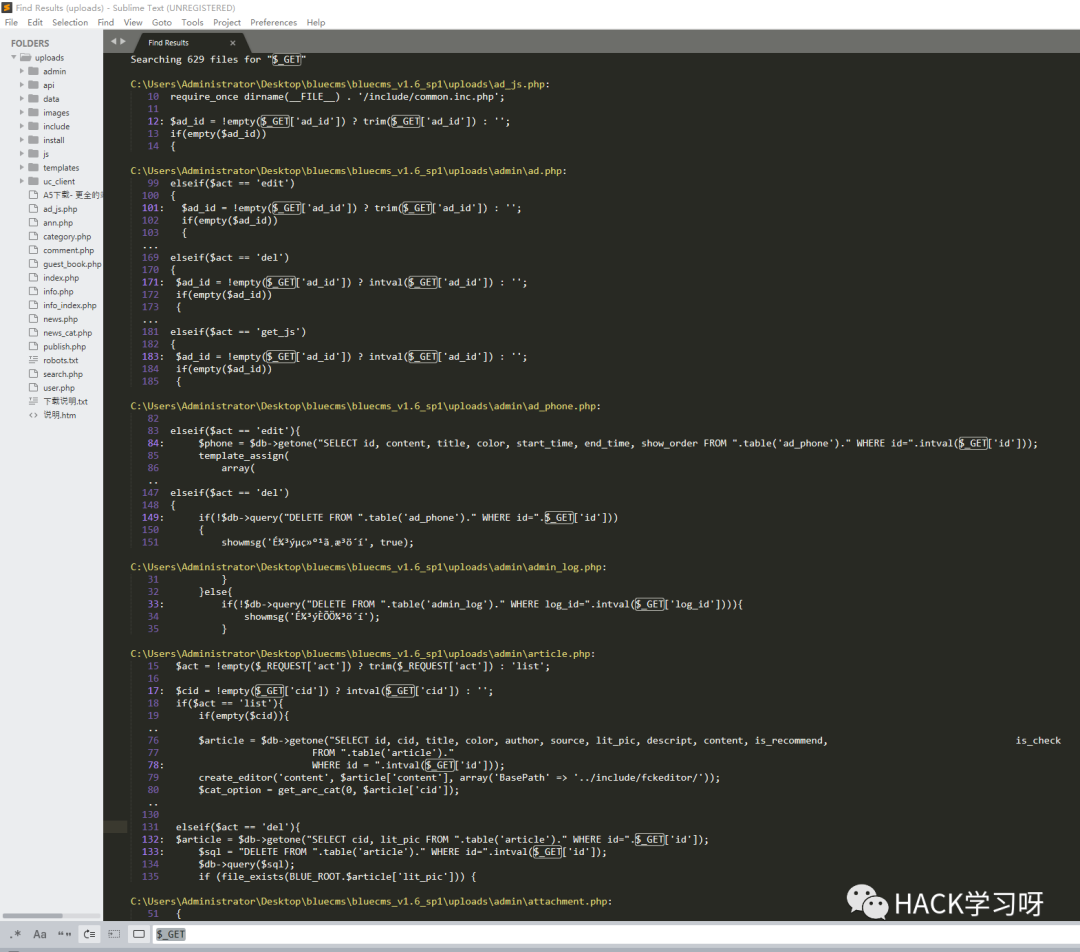Viewport: 1080px width, 952px height.
Task: Open the Edit menu
Action: coord(35,22)
